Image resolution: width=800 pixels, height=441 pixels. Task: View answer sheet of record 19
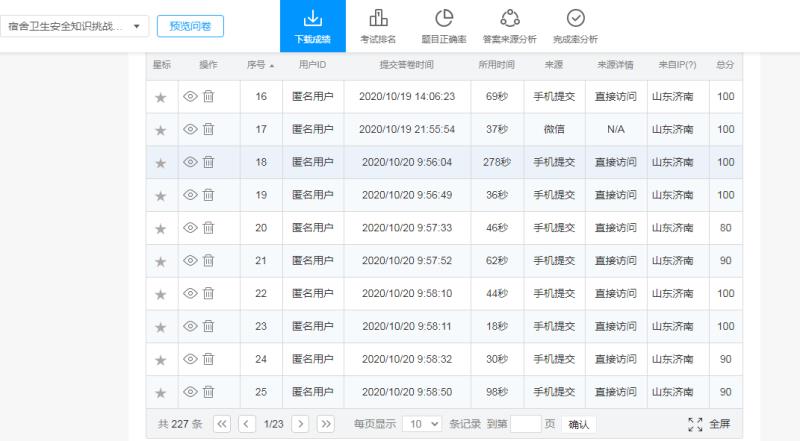click(x=190, y=194)
